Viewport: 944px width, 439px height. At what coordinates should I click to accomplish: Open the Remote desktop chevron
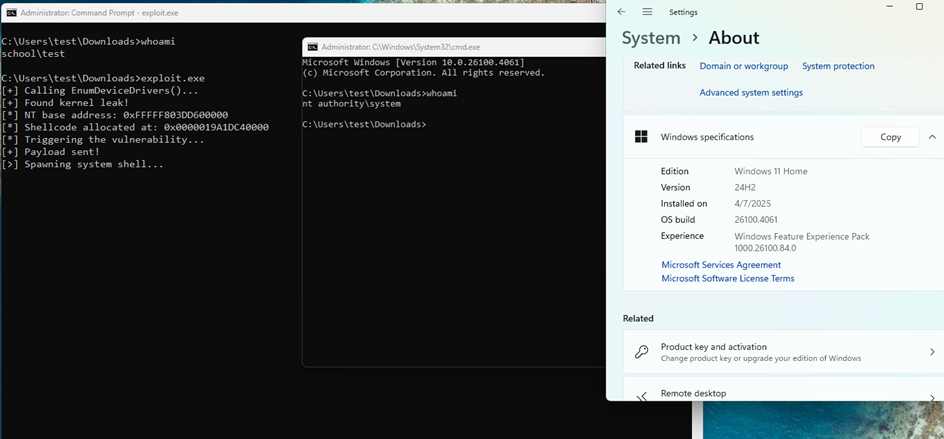[932, 397]
